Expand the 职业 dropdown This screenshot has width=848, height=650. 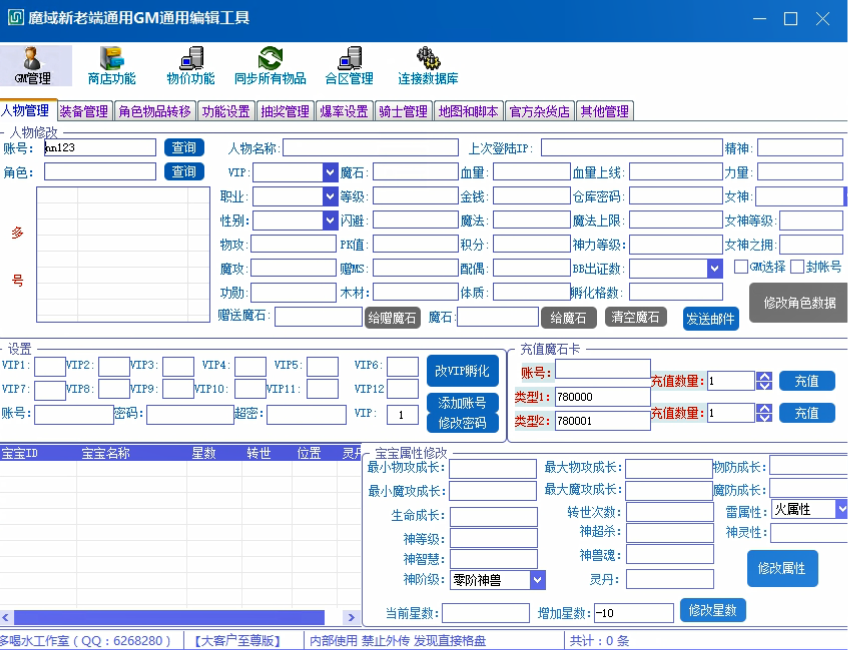tap(330, 196)
